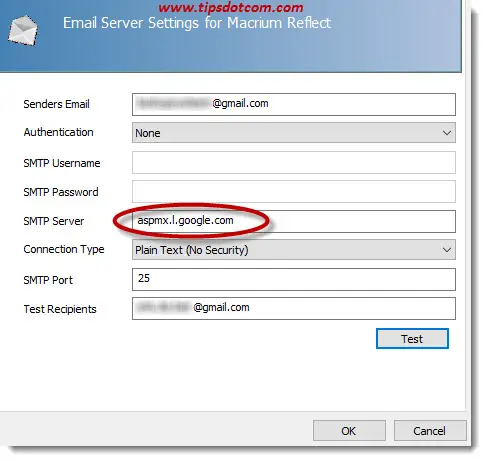Focus the Test Recipients field
Viewport: 486px width, 461px height.
coord(294,308)
